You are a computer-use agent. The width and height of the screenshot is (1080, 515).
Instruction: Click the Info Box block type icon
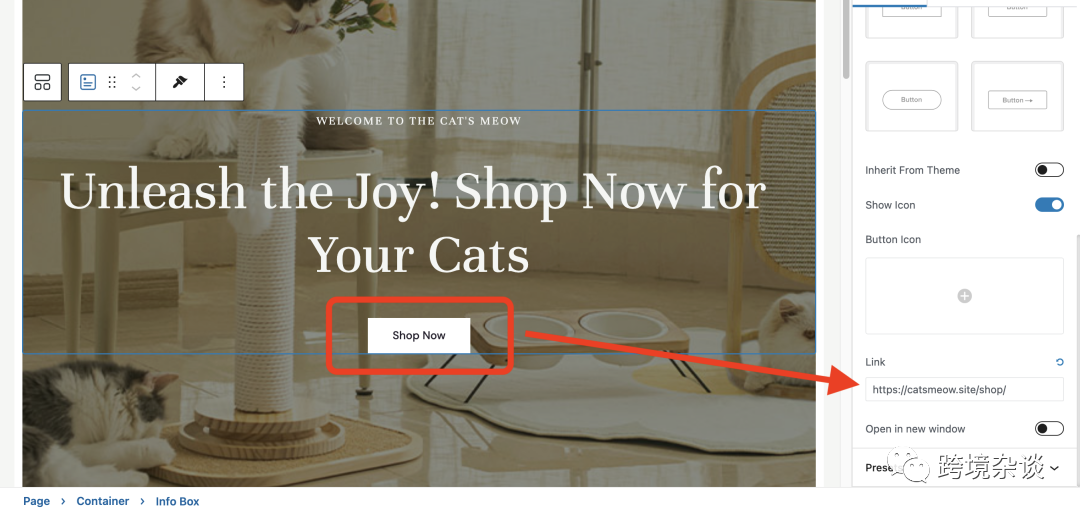coord(88,83)
